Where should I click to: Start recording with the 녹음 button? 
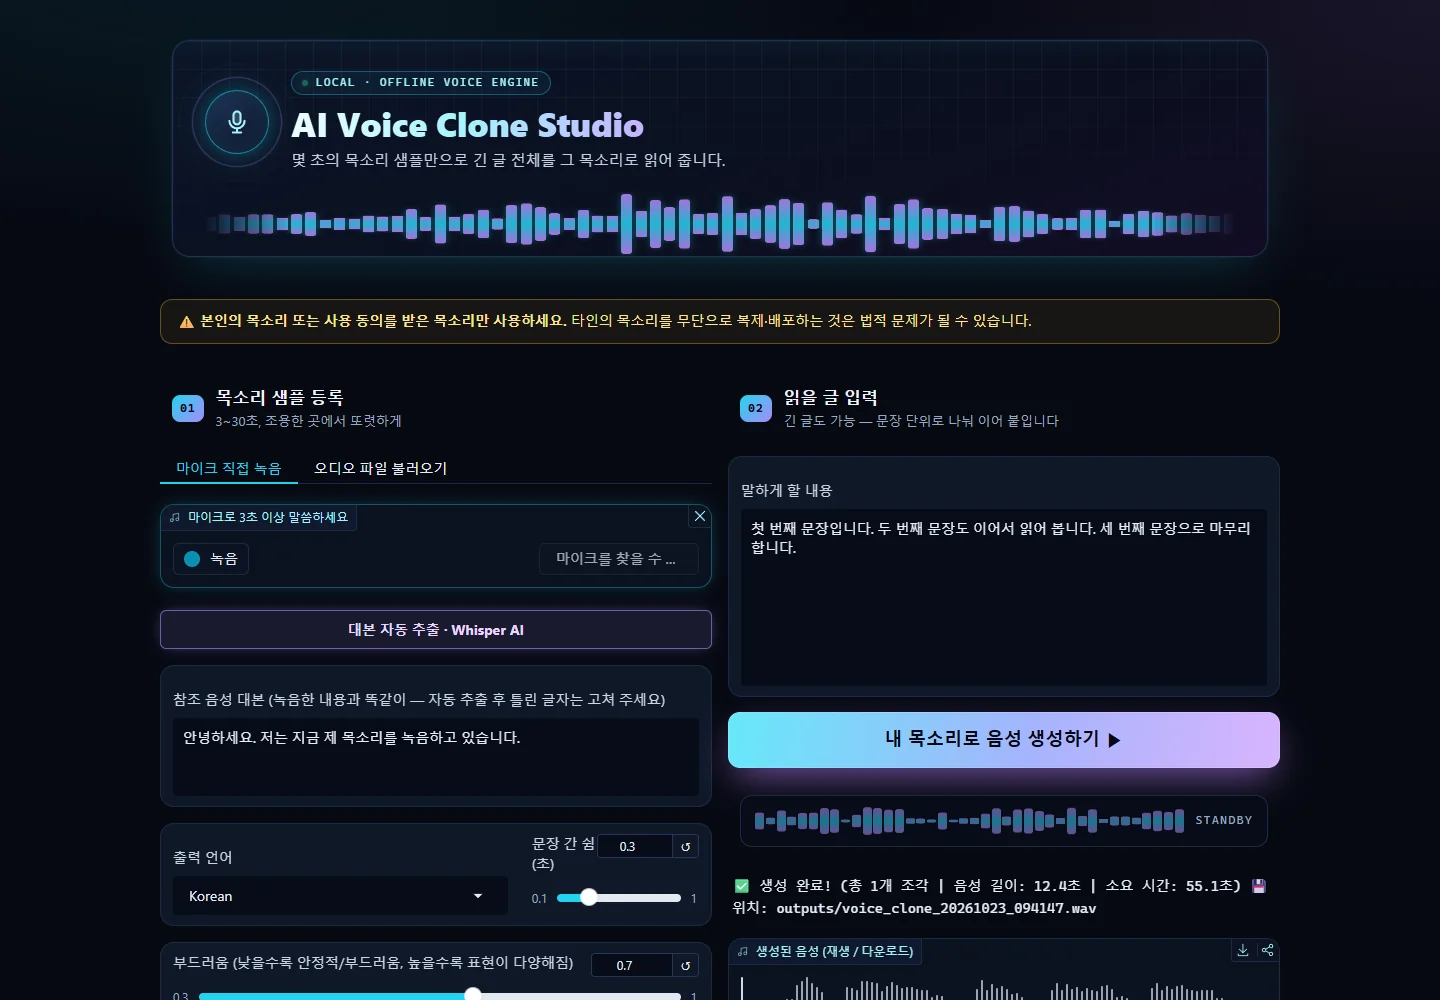[x=211, y=559]
